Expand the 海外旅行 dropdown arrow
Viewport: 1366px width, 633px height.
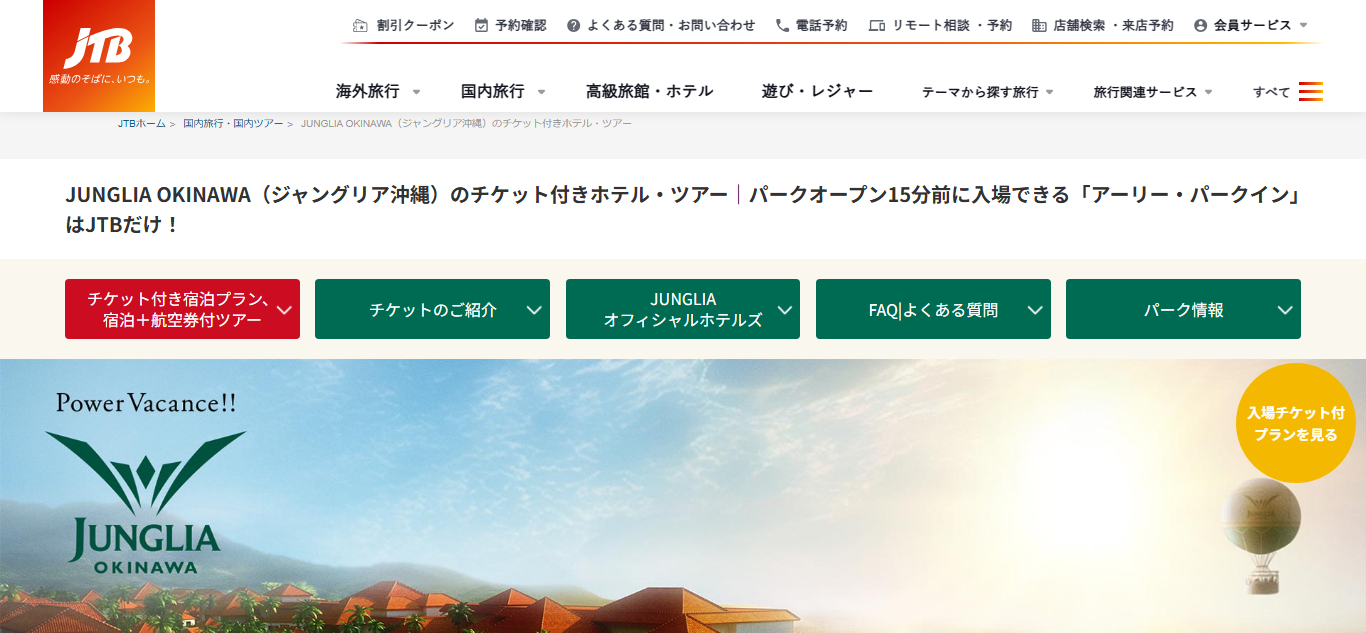tap(416, 92)
